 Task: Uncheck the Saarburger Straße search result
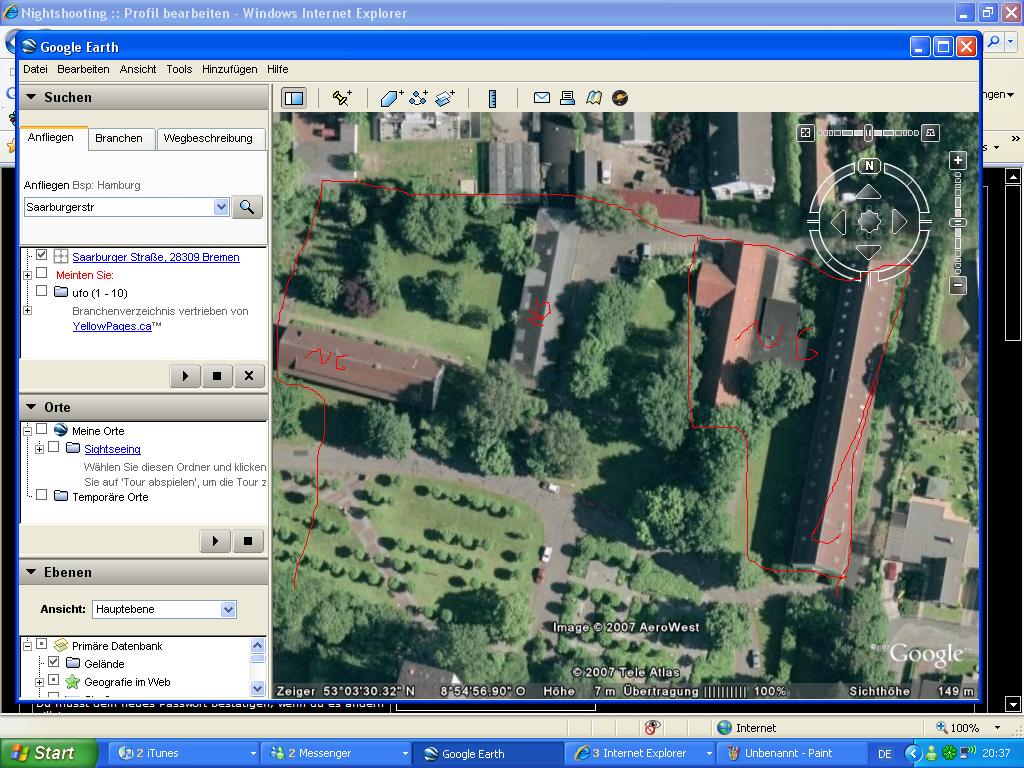tap(42, 256)
